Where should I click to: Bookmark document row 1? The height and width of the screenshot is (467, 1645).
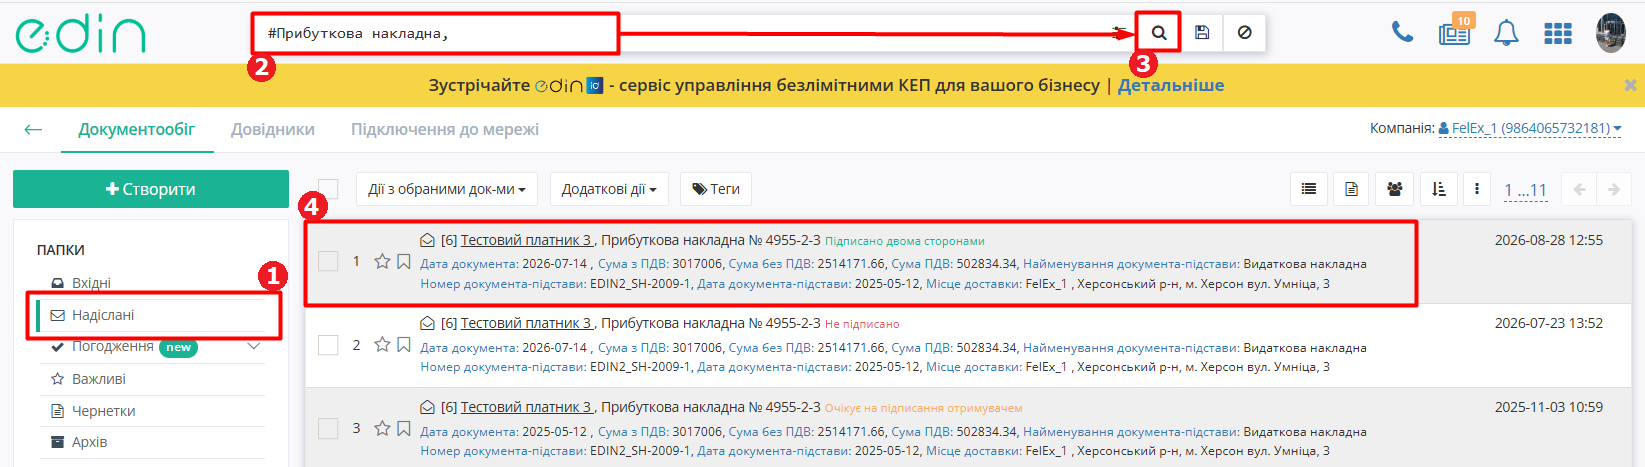pos(404,261)
